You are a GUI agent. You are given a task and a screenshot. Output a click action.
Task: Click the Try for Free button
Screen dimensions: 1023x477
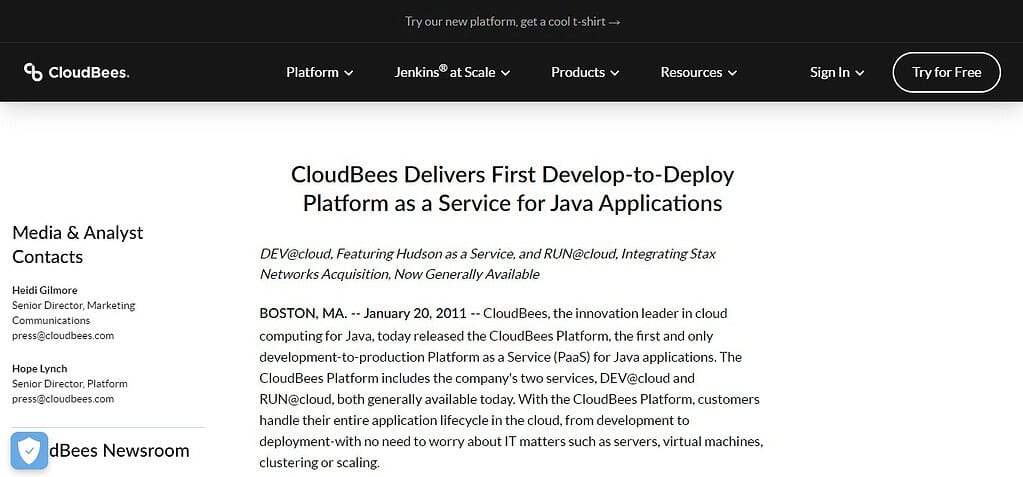point(946,72)
